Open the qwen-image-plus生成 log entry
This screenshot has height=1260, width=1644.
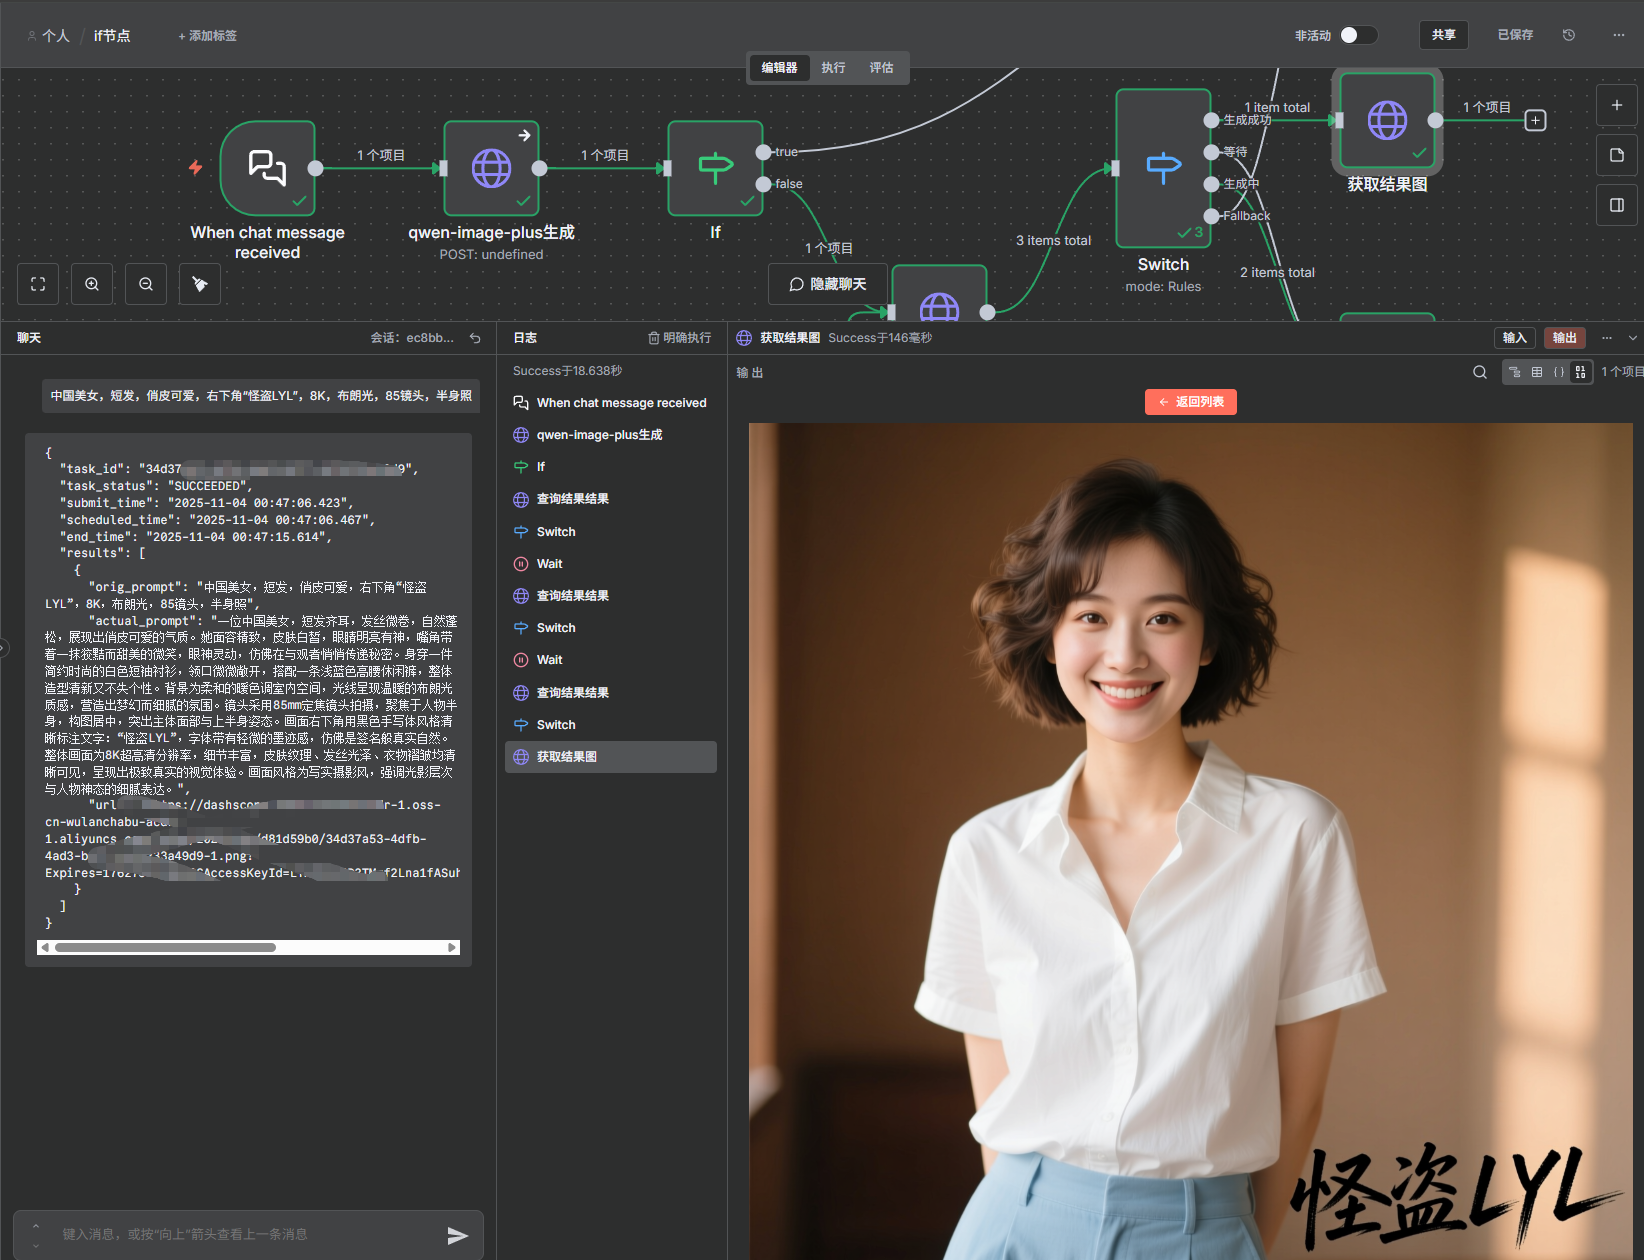(x=611, y=435)
